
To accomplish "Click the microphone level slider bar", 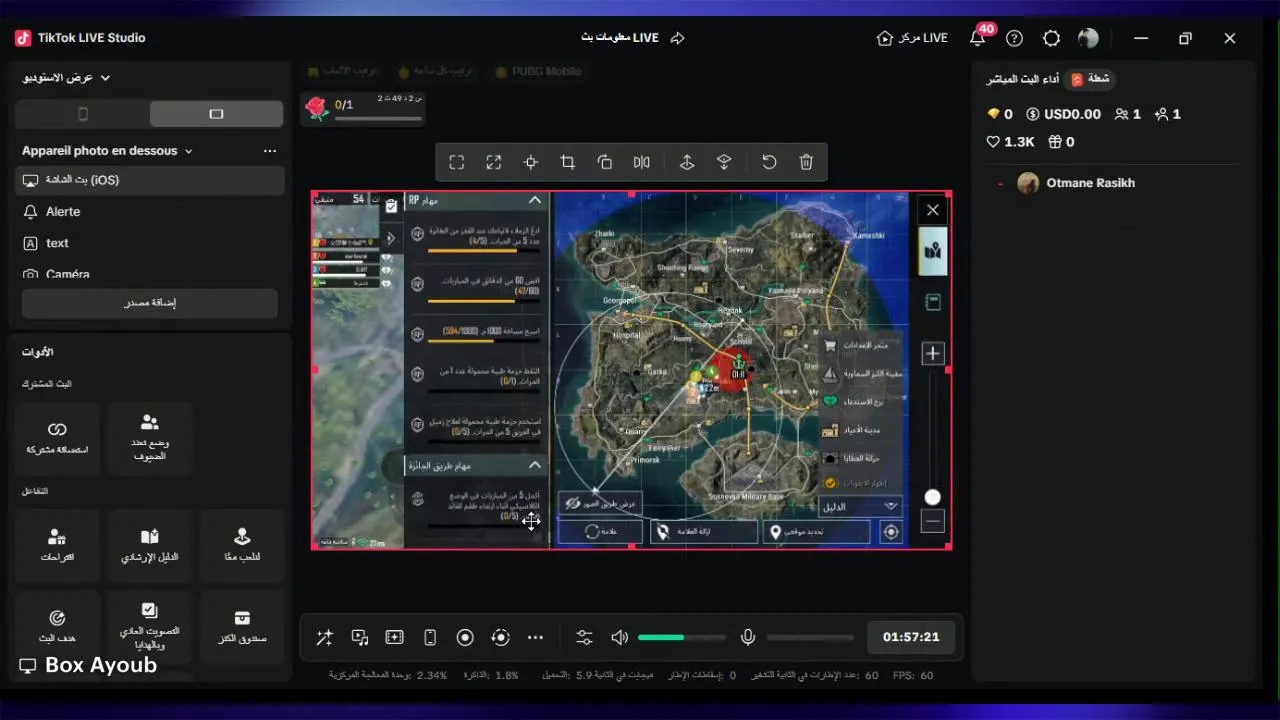I will pyautogui.click(x=810, y=637).
